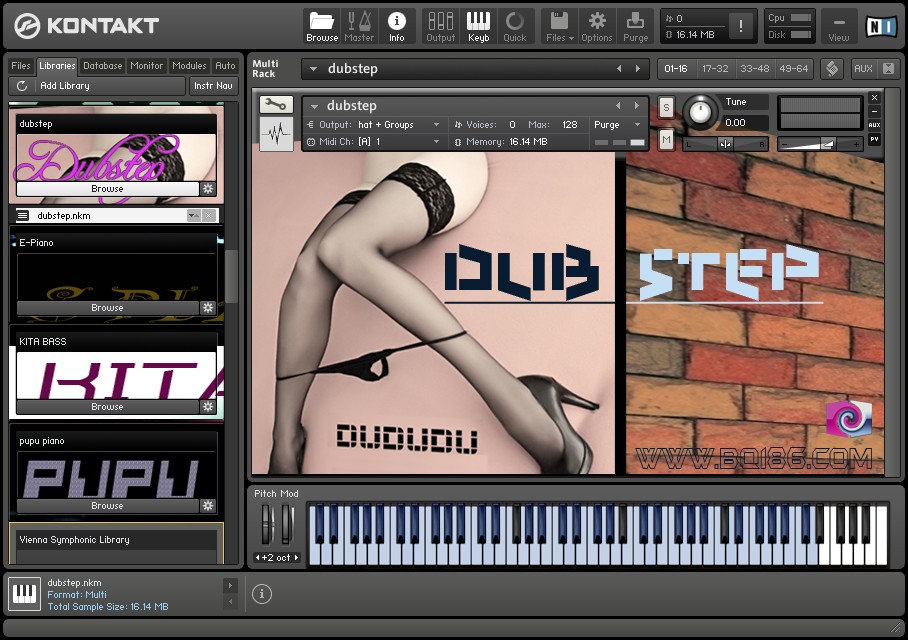This screenshot has width=908, height=640.
Task: Go to previous multi in rack header
Action: coord(619,69)
